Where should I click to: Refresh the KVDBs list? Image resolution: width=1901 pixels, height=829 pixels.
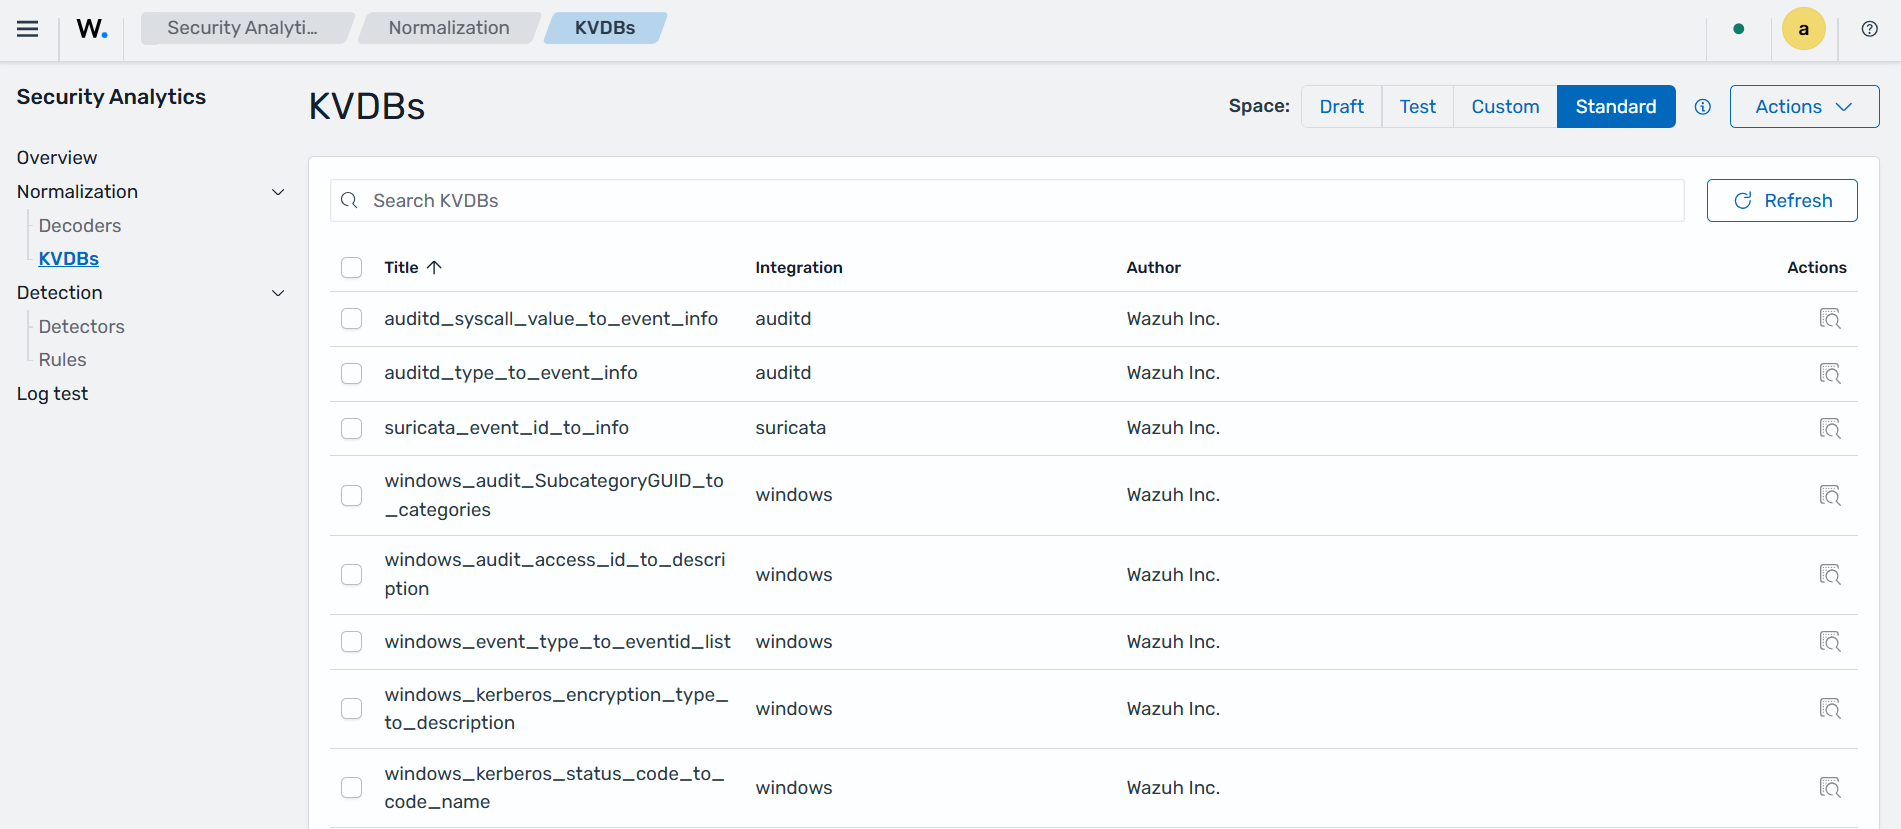(1782, 201)
